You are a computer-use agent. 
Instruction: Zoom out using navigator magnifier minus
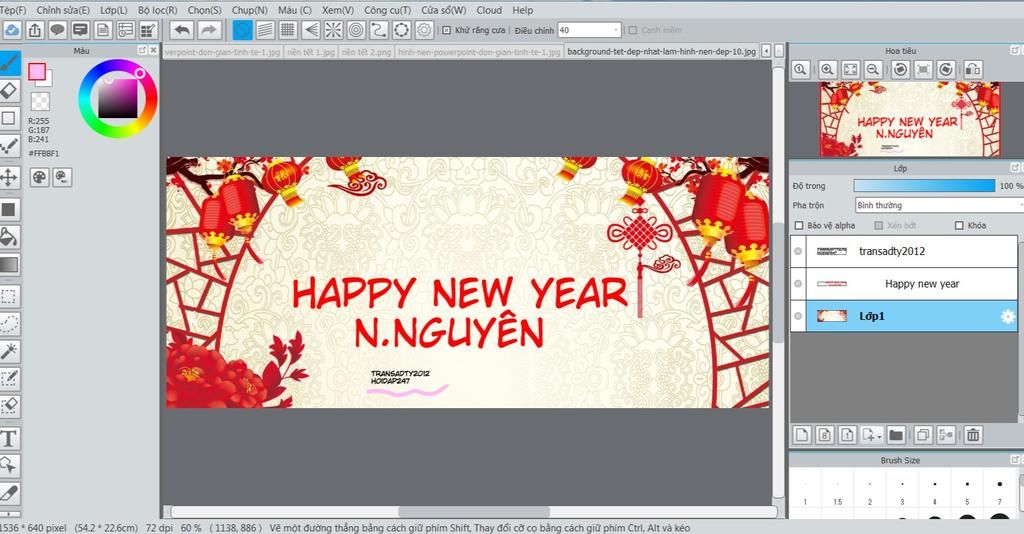(x=873, y=70)
